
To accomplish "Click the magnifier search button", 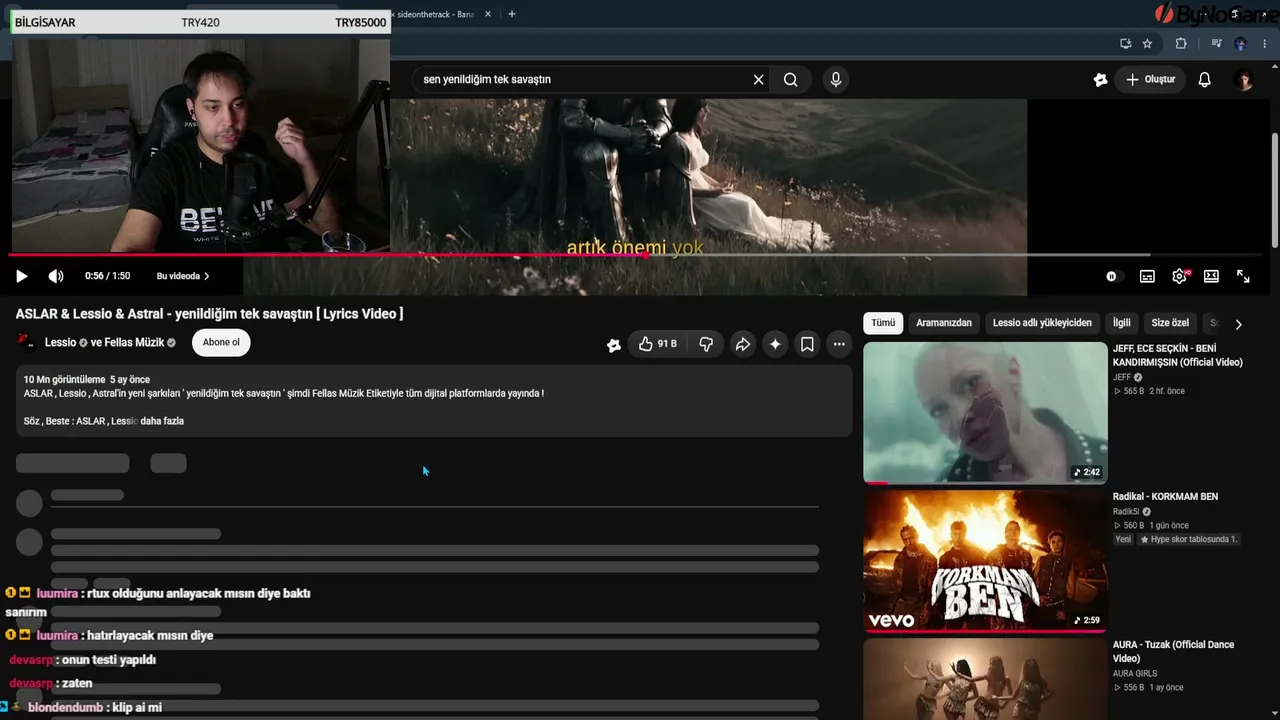I will click(x=791, y=80).
